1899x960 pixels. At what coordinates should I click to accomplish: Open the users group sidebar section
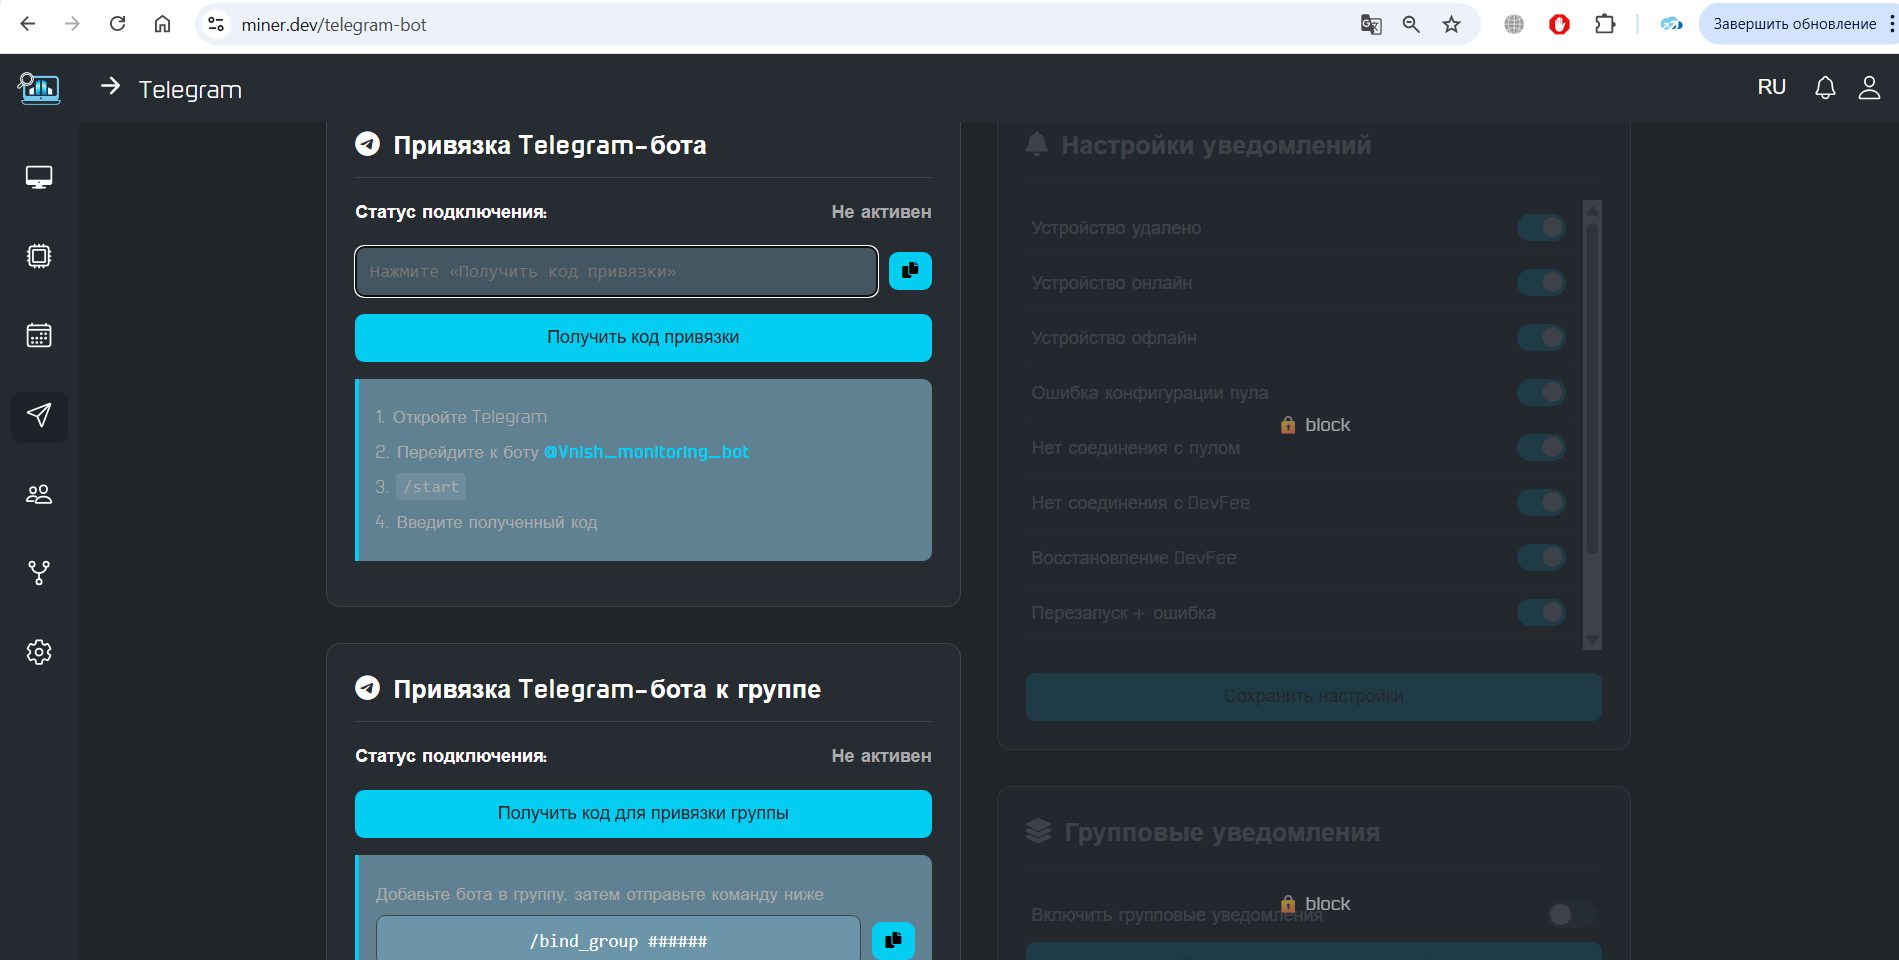pos(39,494)
